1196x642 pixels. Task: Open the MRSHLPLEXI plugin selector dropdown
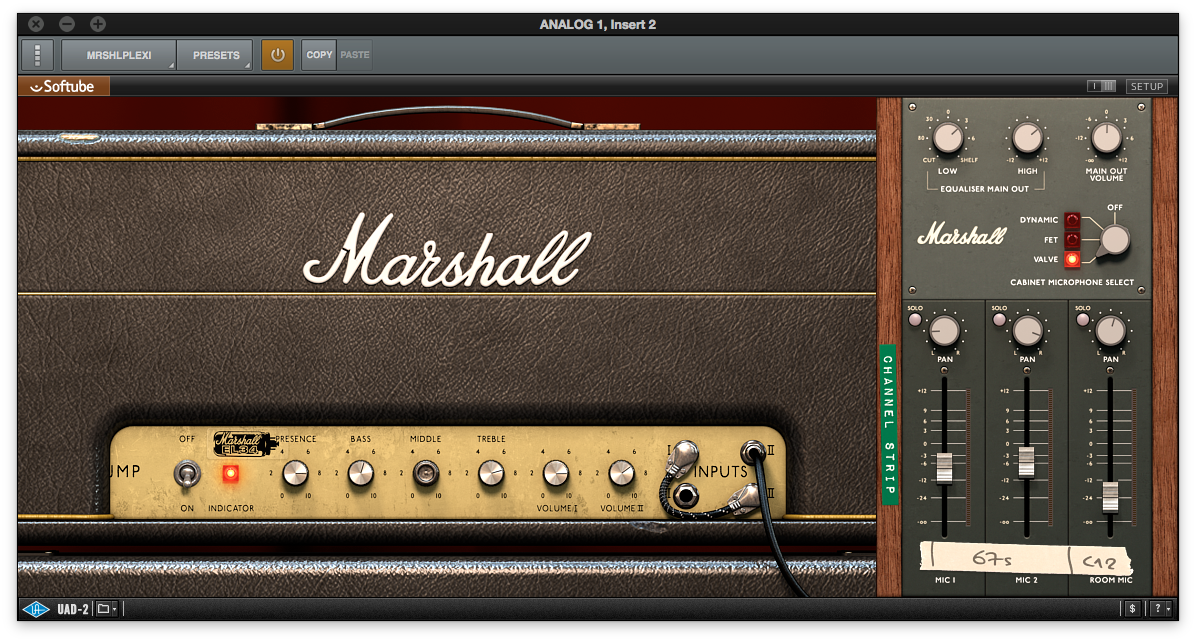tap(119, 55)
